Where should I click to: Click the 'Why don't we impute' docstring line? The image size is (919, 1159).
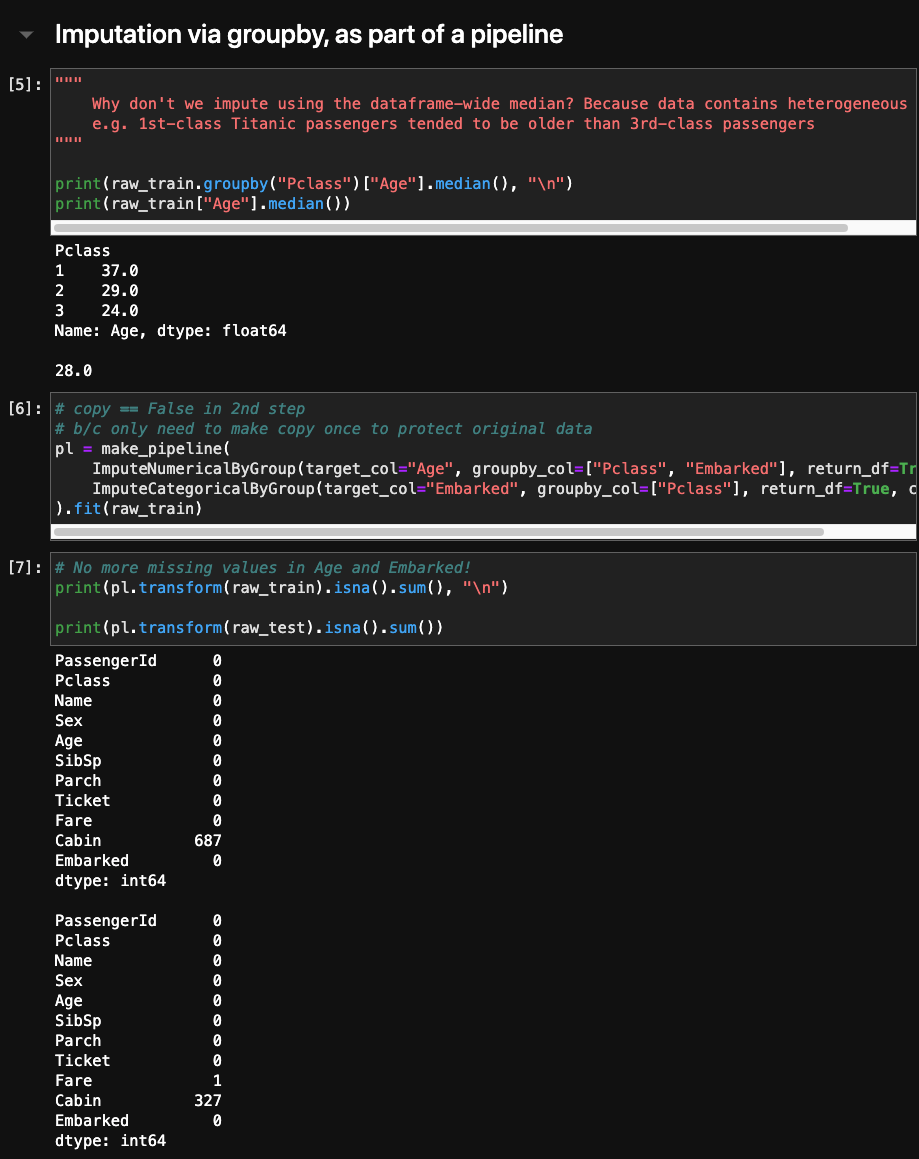pos(501,103)
